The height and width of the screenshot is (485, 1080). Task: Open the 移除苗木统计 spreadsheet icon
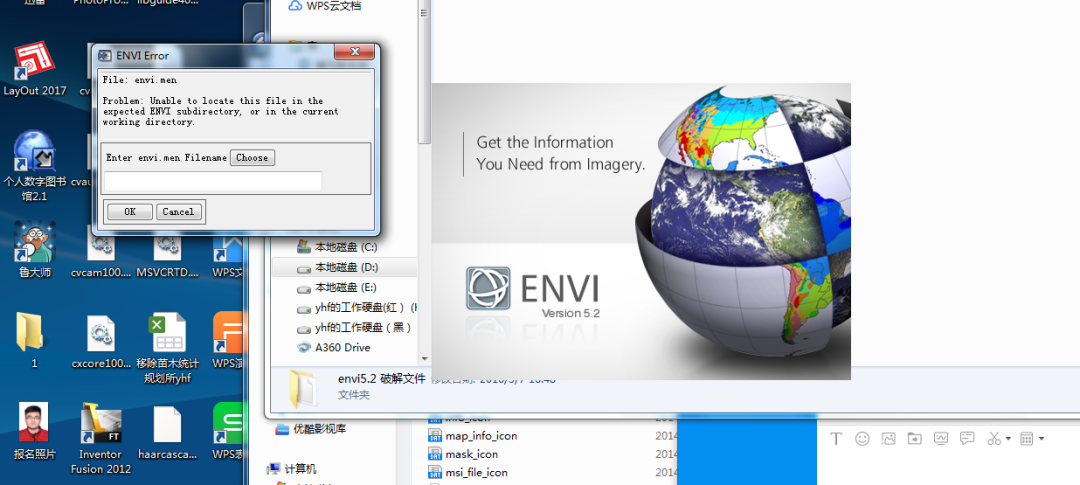coord(167,349)
